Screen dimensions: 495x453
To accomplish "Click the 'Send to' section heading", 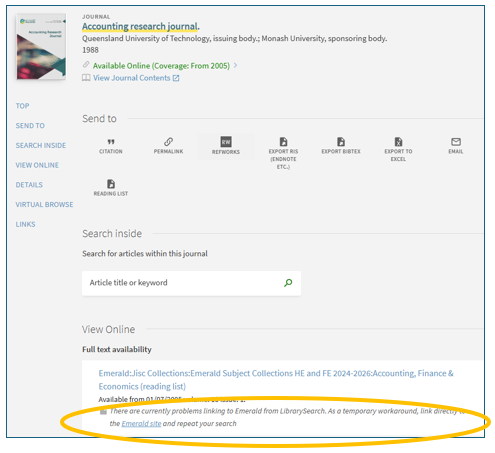I will coord(99,119).
